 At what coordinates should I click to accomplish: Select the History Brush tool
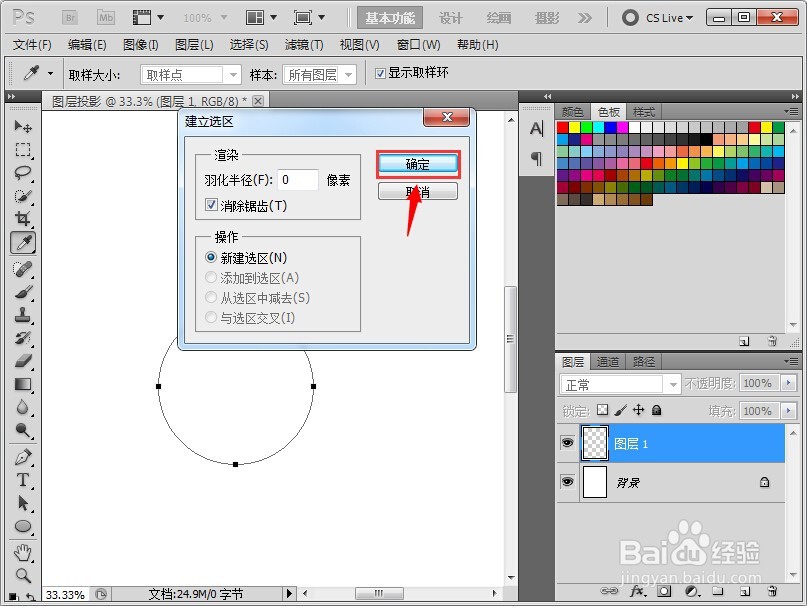coord(23,338)
